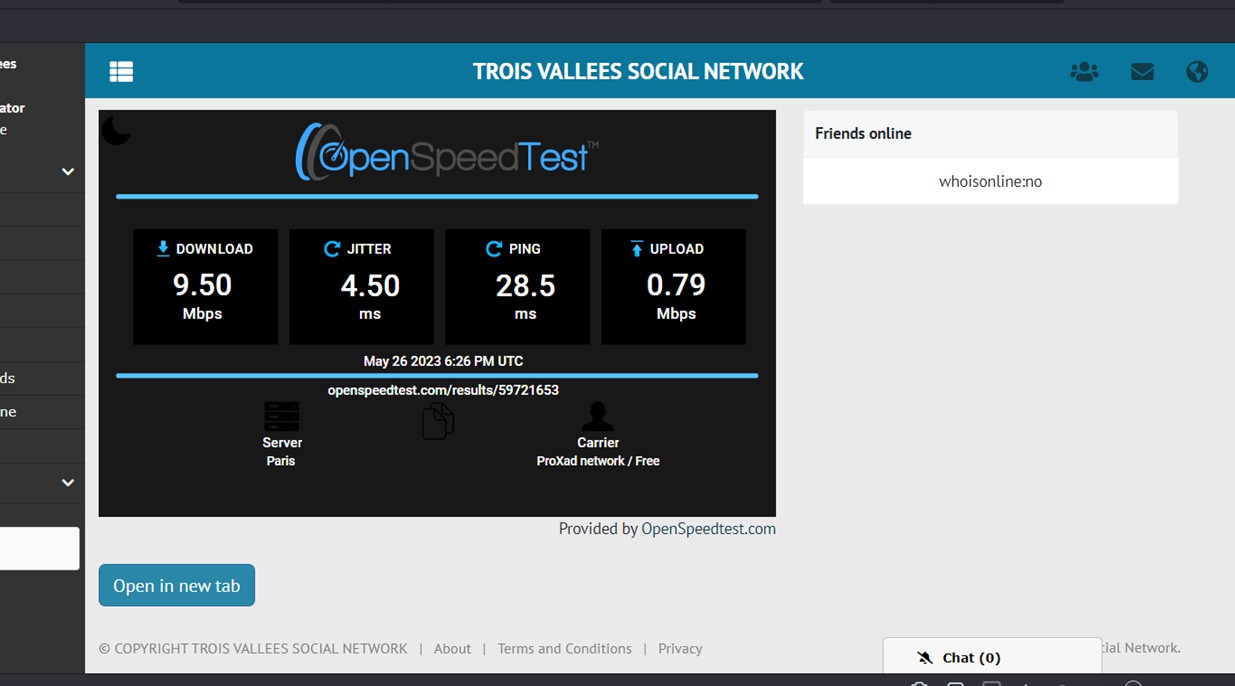Image resolution: width=1235 pixels, height=686 pixels.
Task: Click the OpenSpeedTest logo
Action: point(446,153)
